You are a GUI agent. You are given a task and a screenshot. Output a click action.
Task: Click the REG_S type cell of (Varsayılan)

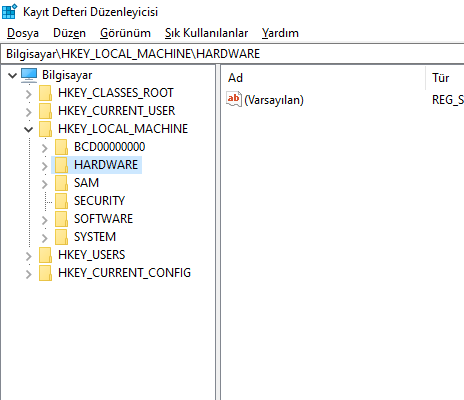(x=448, y=100)
